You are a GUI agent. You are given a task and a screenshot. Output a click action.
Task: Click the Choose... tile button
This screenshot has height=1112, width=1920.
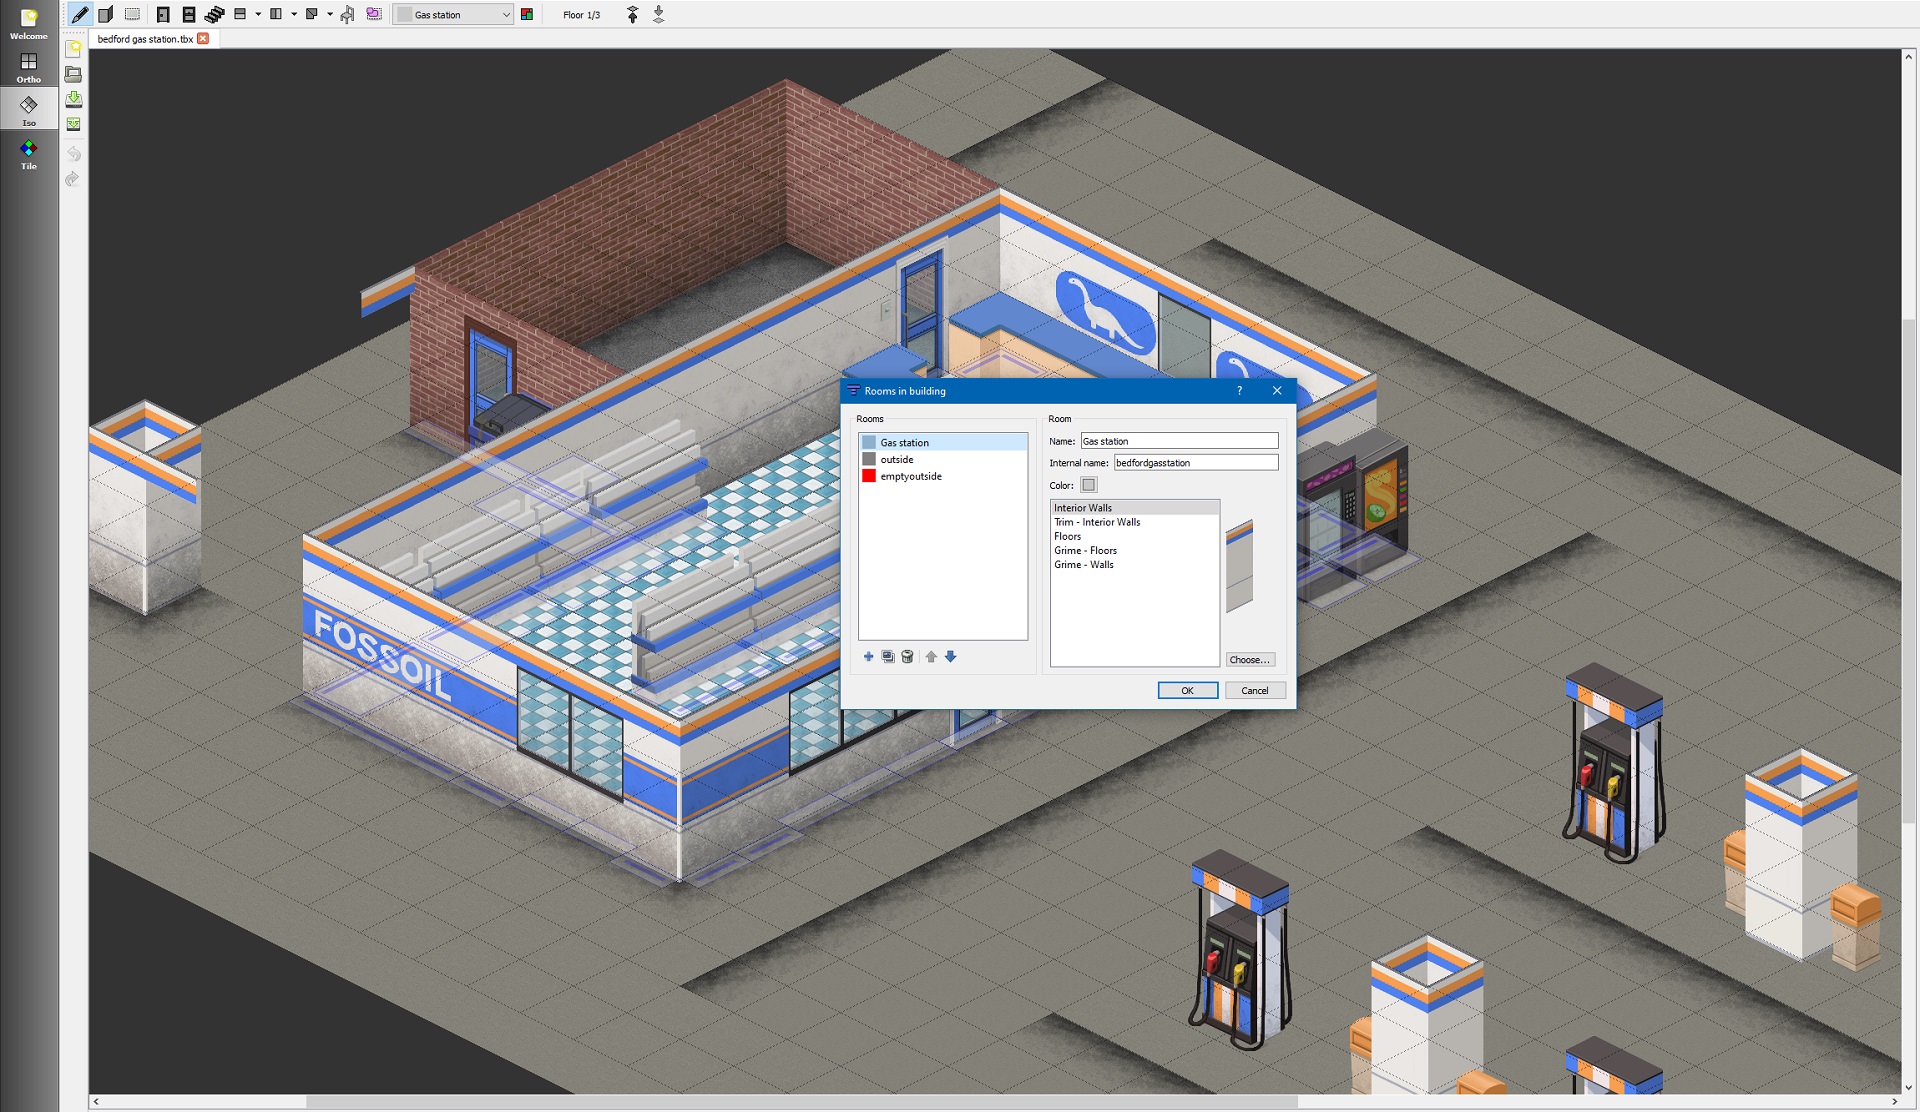tap(1249, 660)
